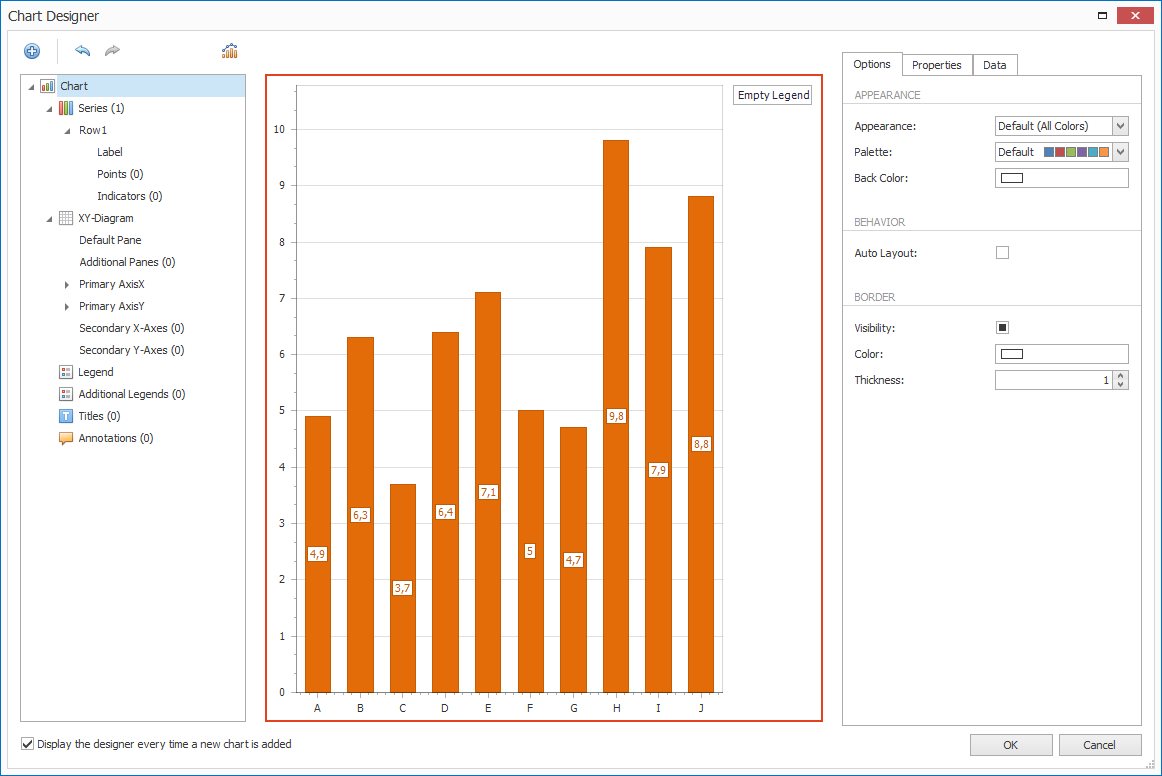Screen dimensions: 1162x776
Task: Click the Cancel button
Action: 1100,745
